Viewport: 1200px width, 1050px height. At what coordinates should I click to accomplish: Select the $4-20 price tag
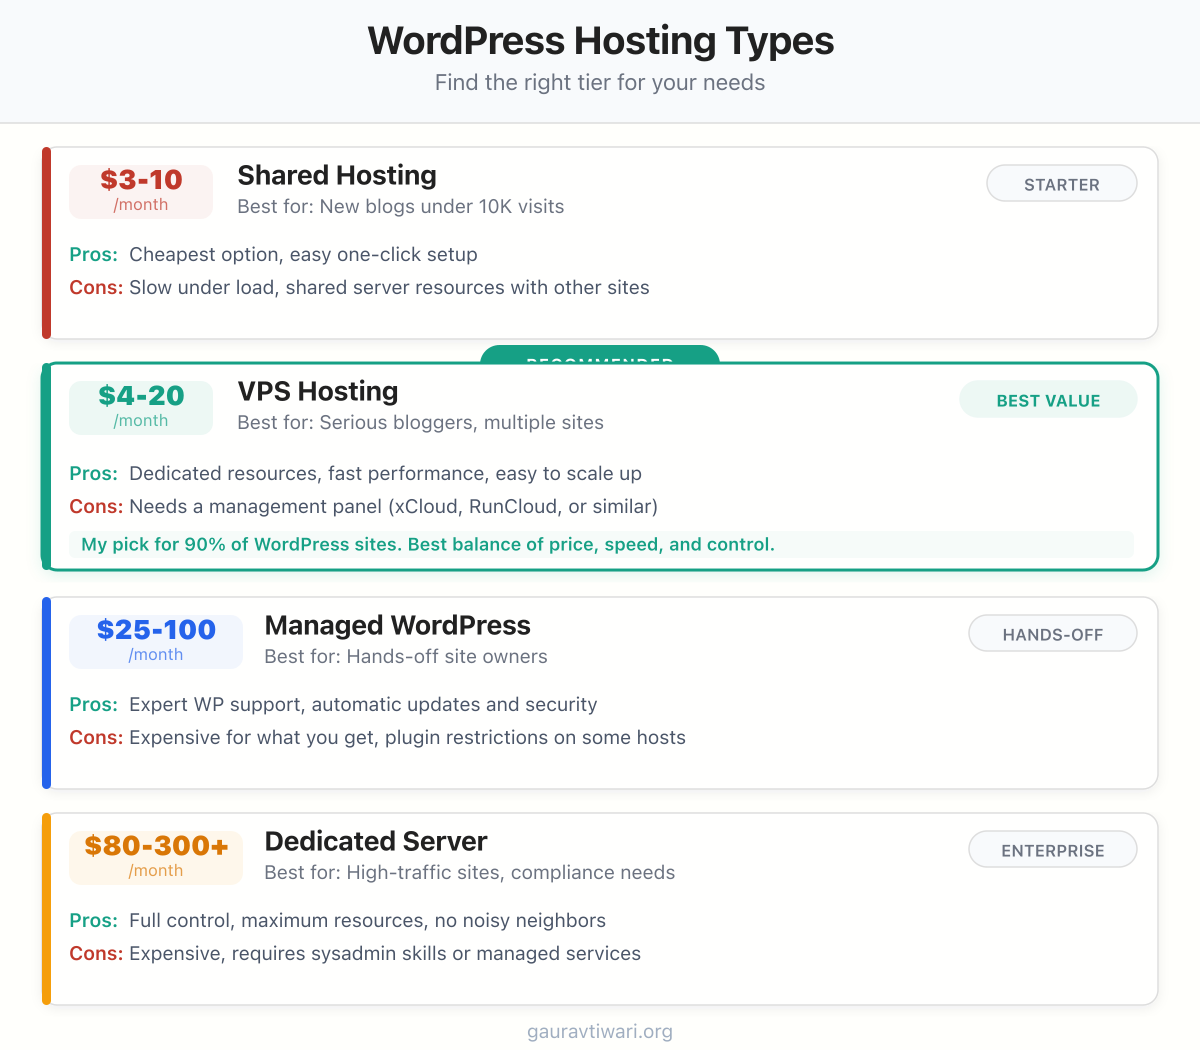tap(140, 405)
